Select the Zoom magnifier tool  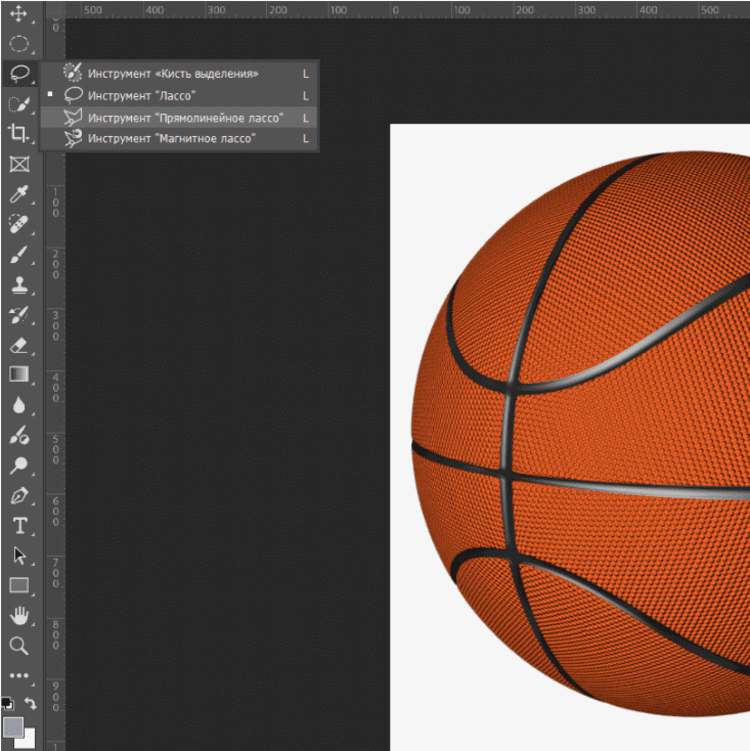(x=19, y=646)
